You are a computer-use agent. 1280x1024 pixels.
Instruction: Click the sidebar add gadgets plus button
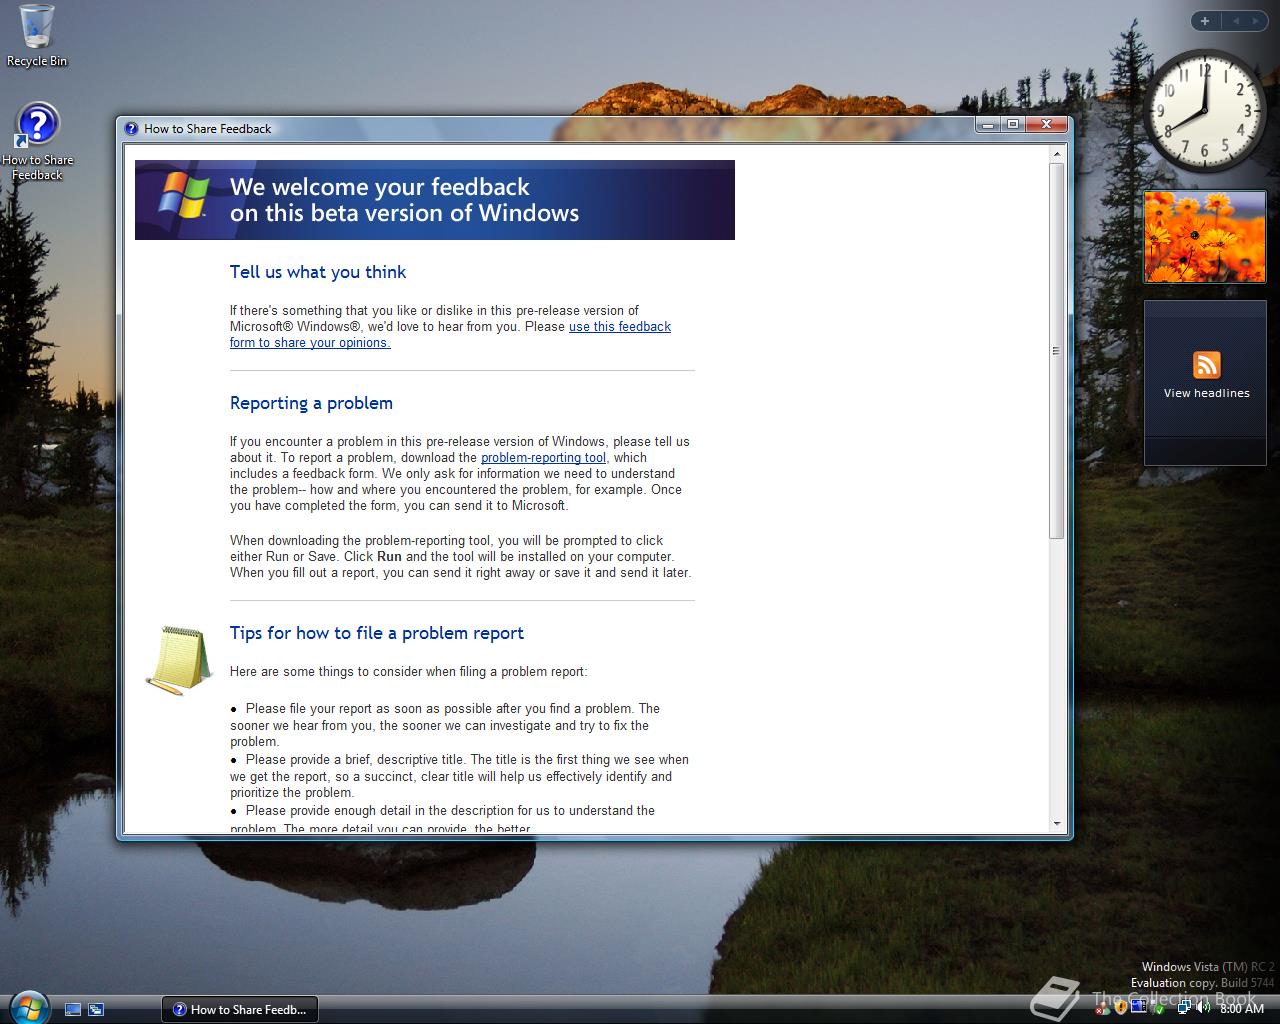[1205, 21]
